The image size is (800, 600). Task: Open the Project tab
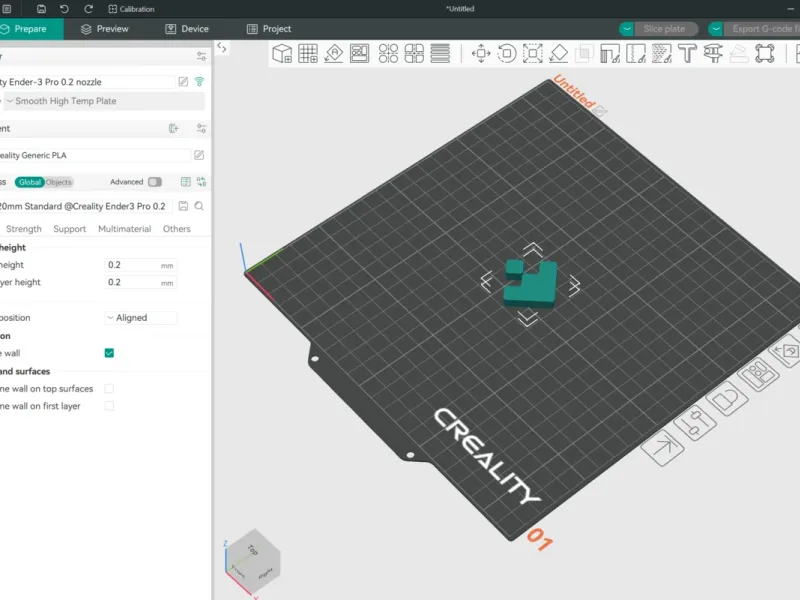pos(269,29)
